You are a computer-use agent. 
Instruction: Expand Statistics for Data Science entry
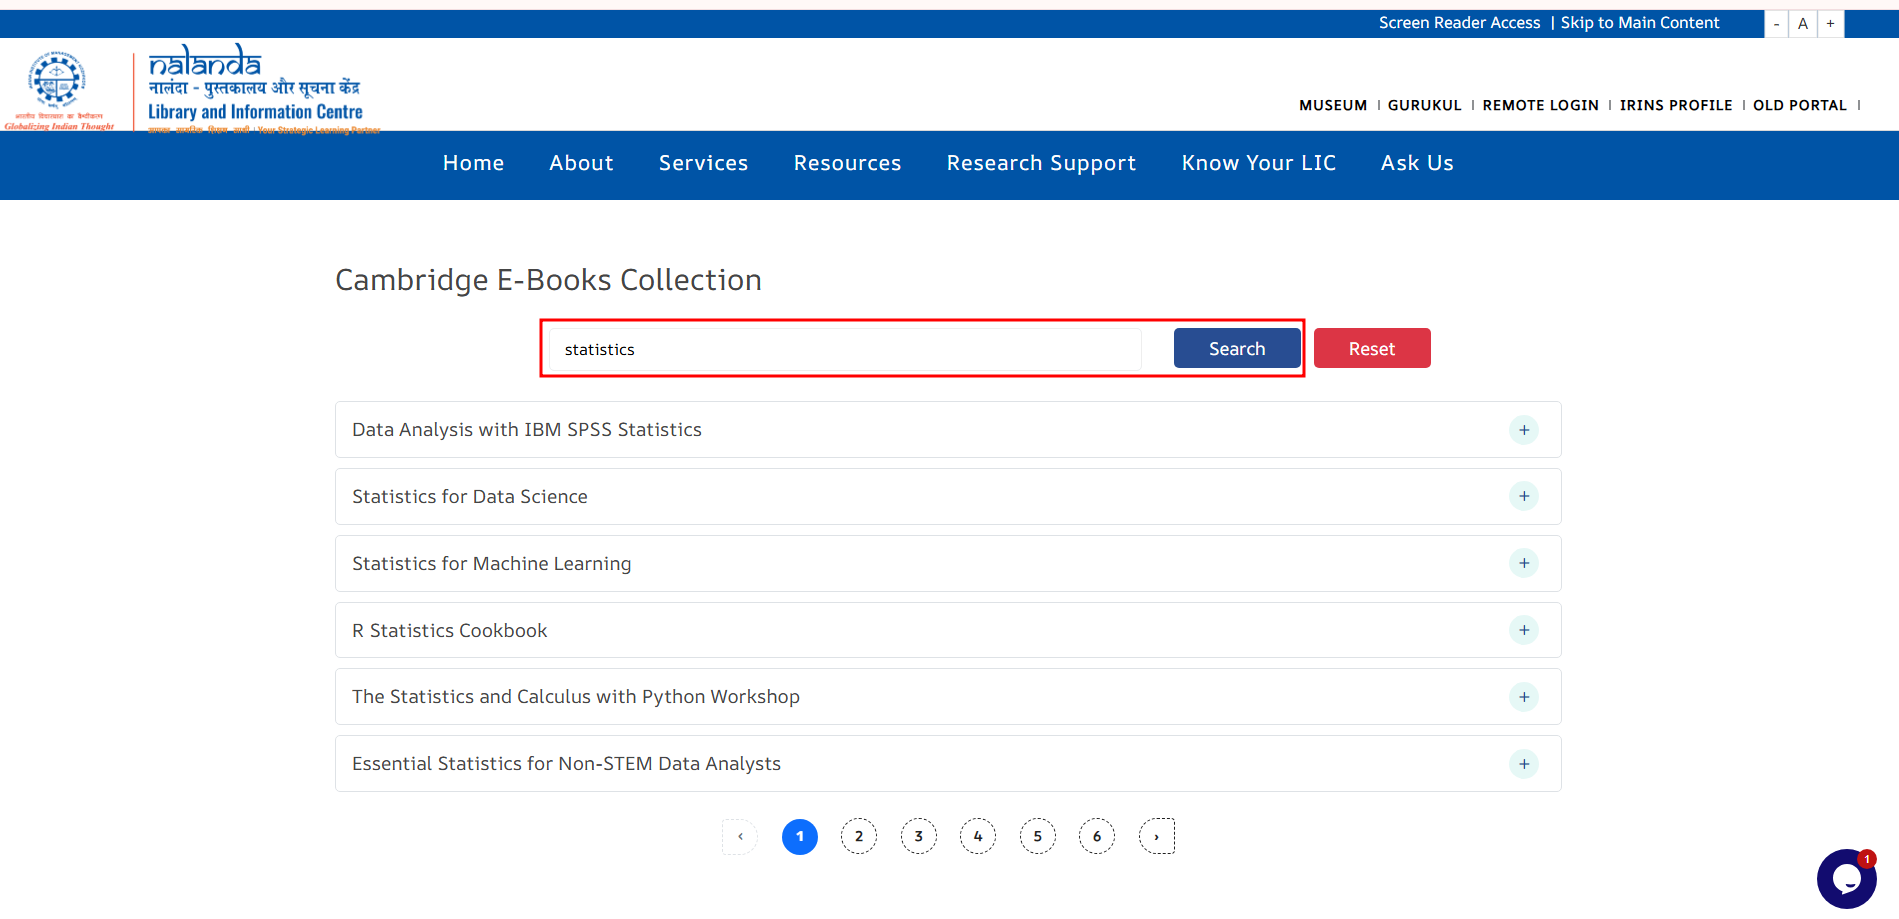tap(1523, 497)
